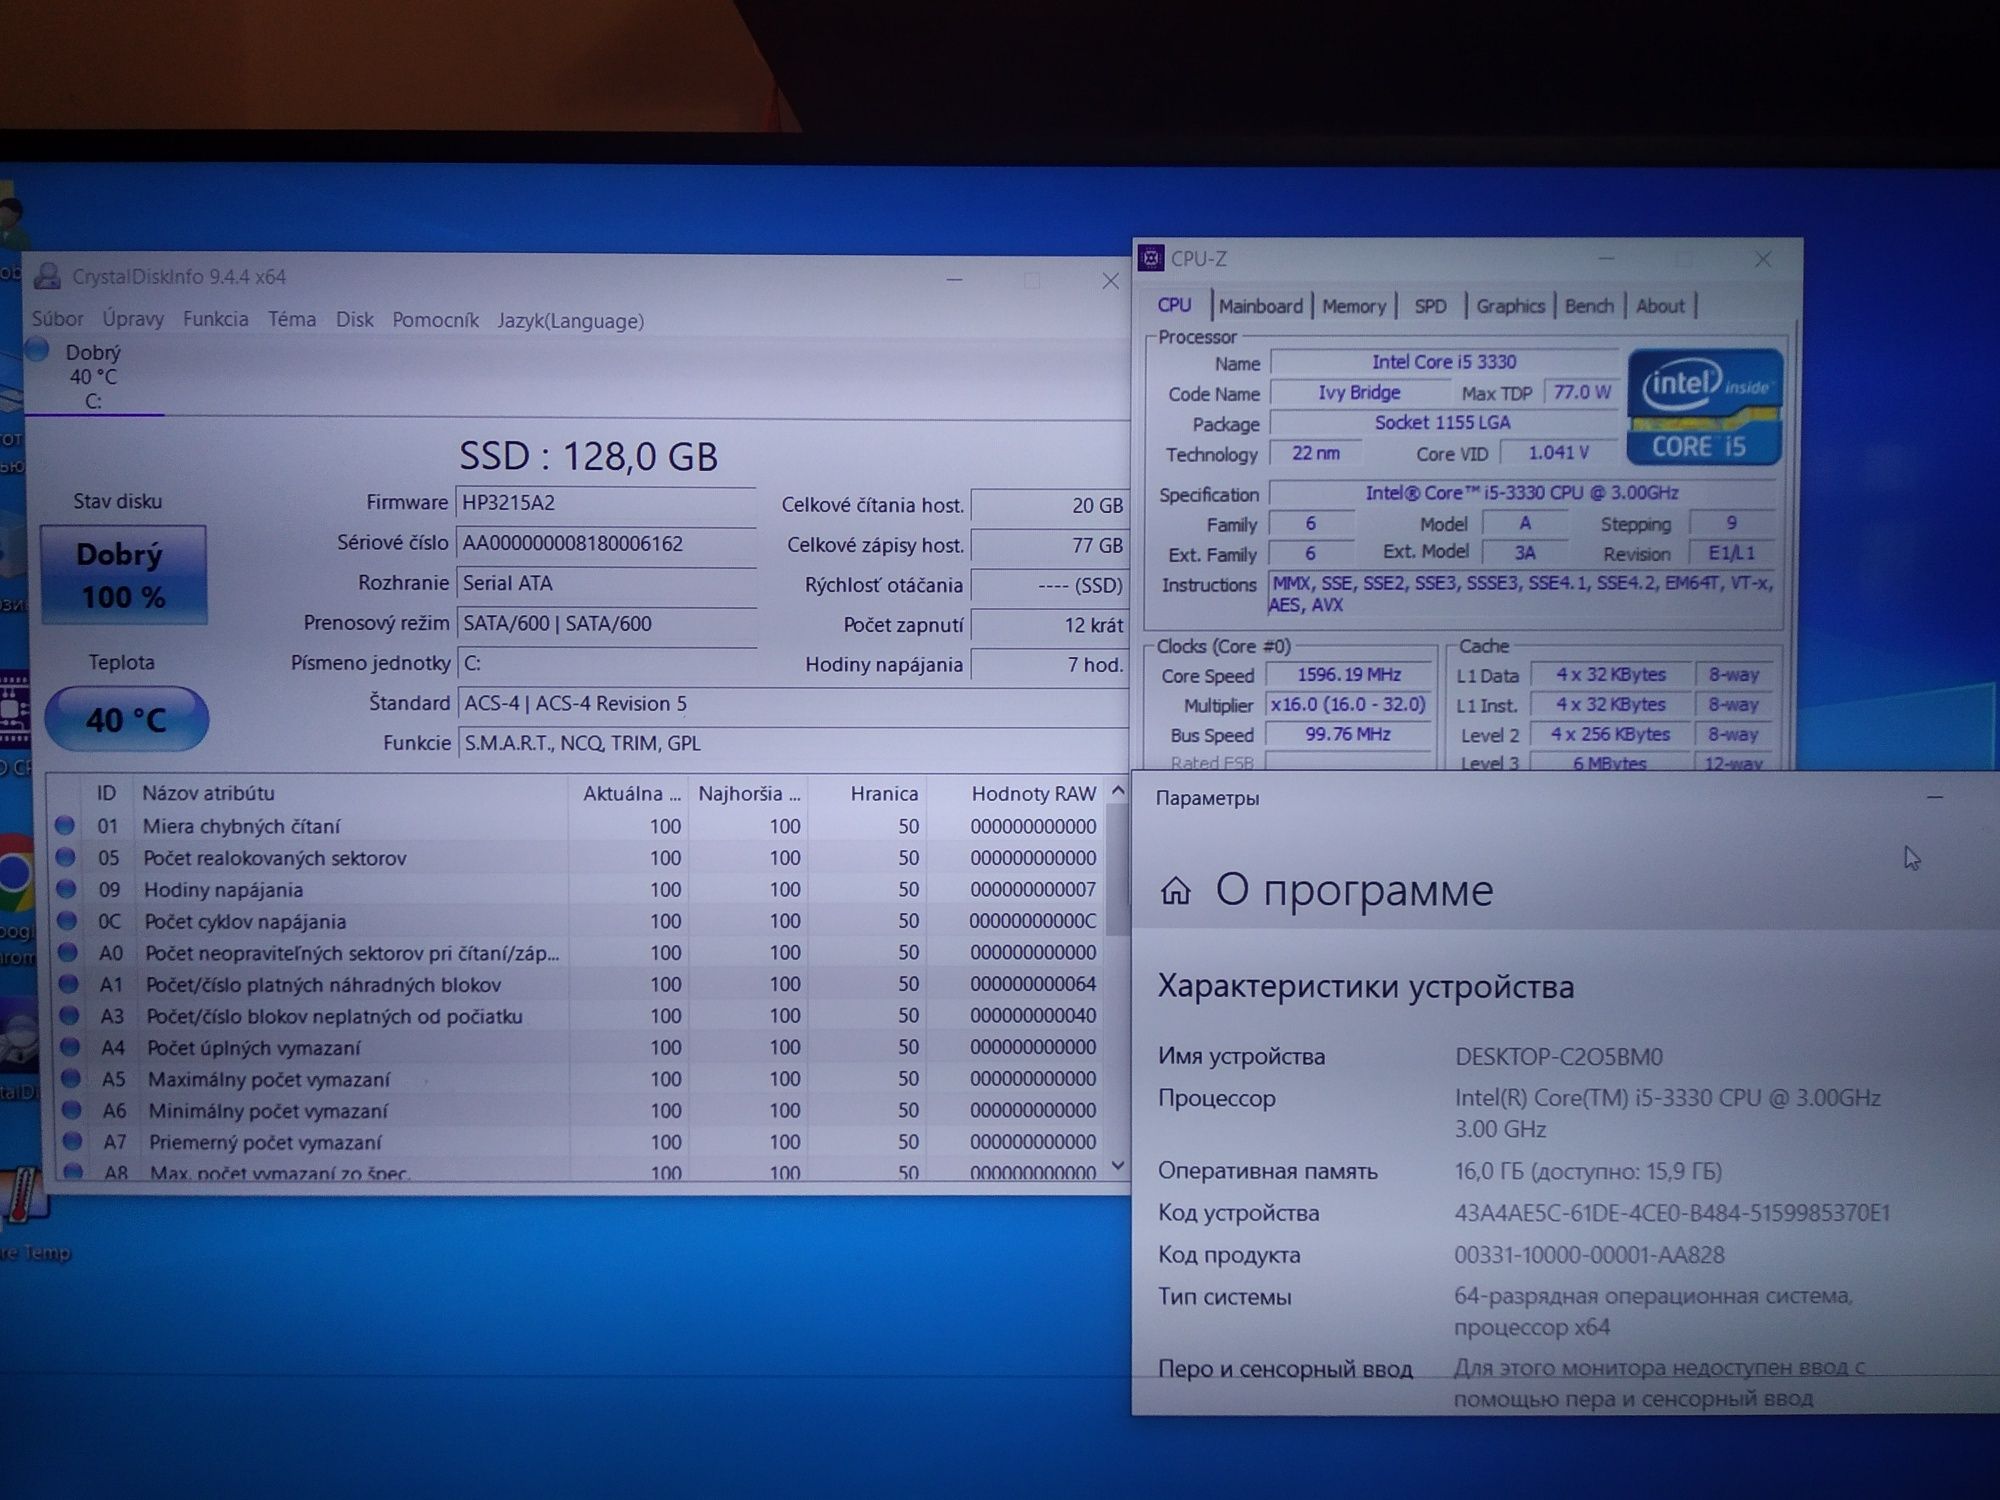Select the CPU tab in CPU-Z

[x=1174, y=305]
